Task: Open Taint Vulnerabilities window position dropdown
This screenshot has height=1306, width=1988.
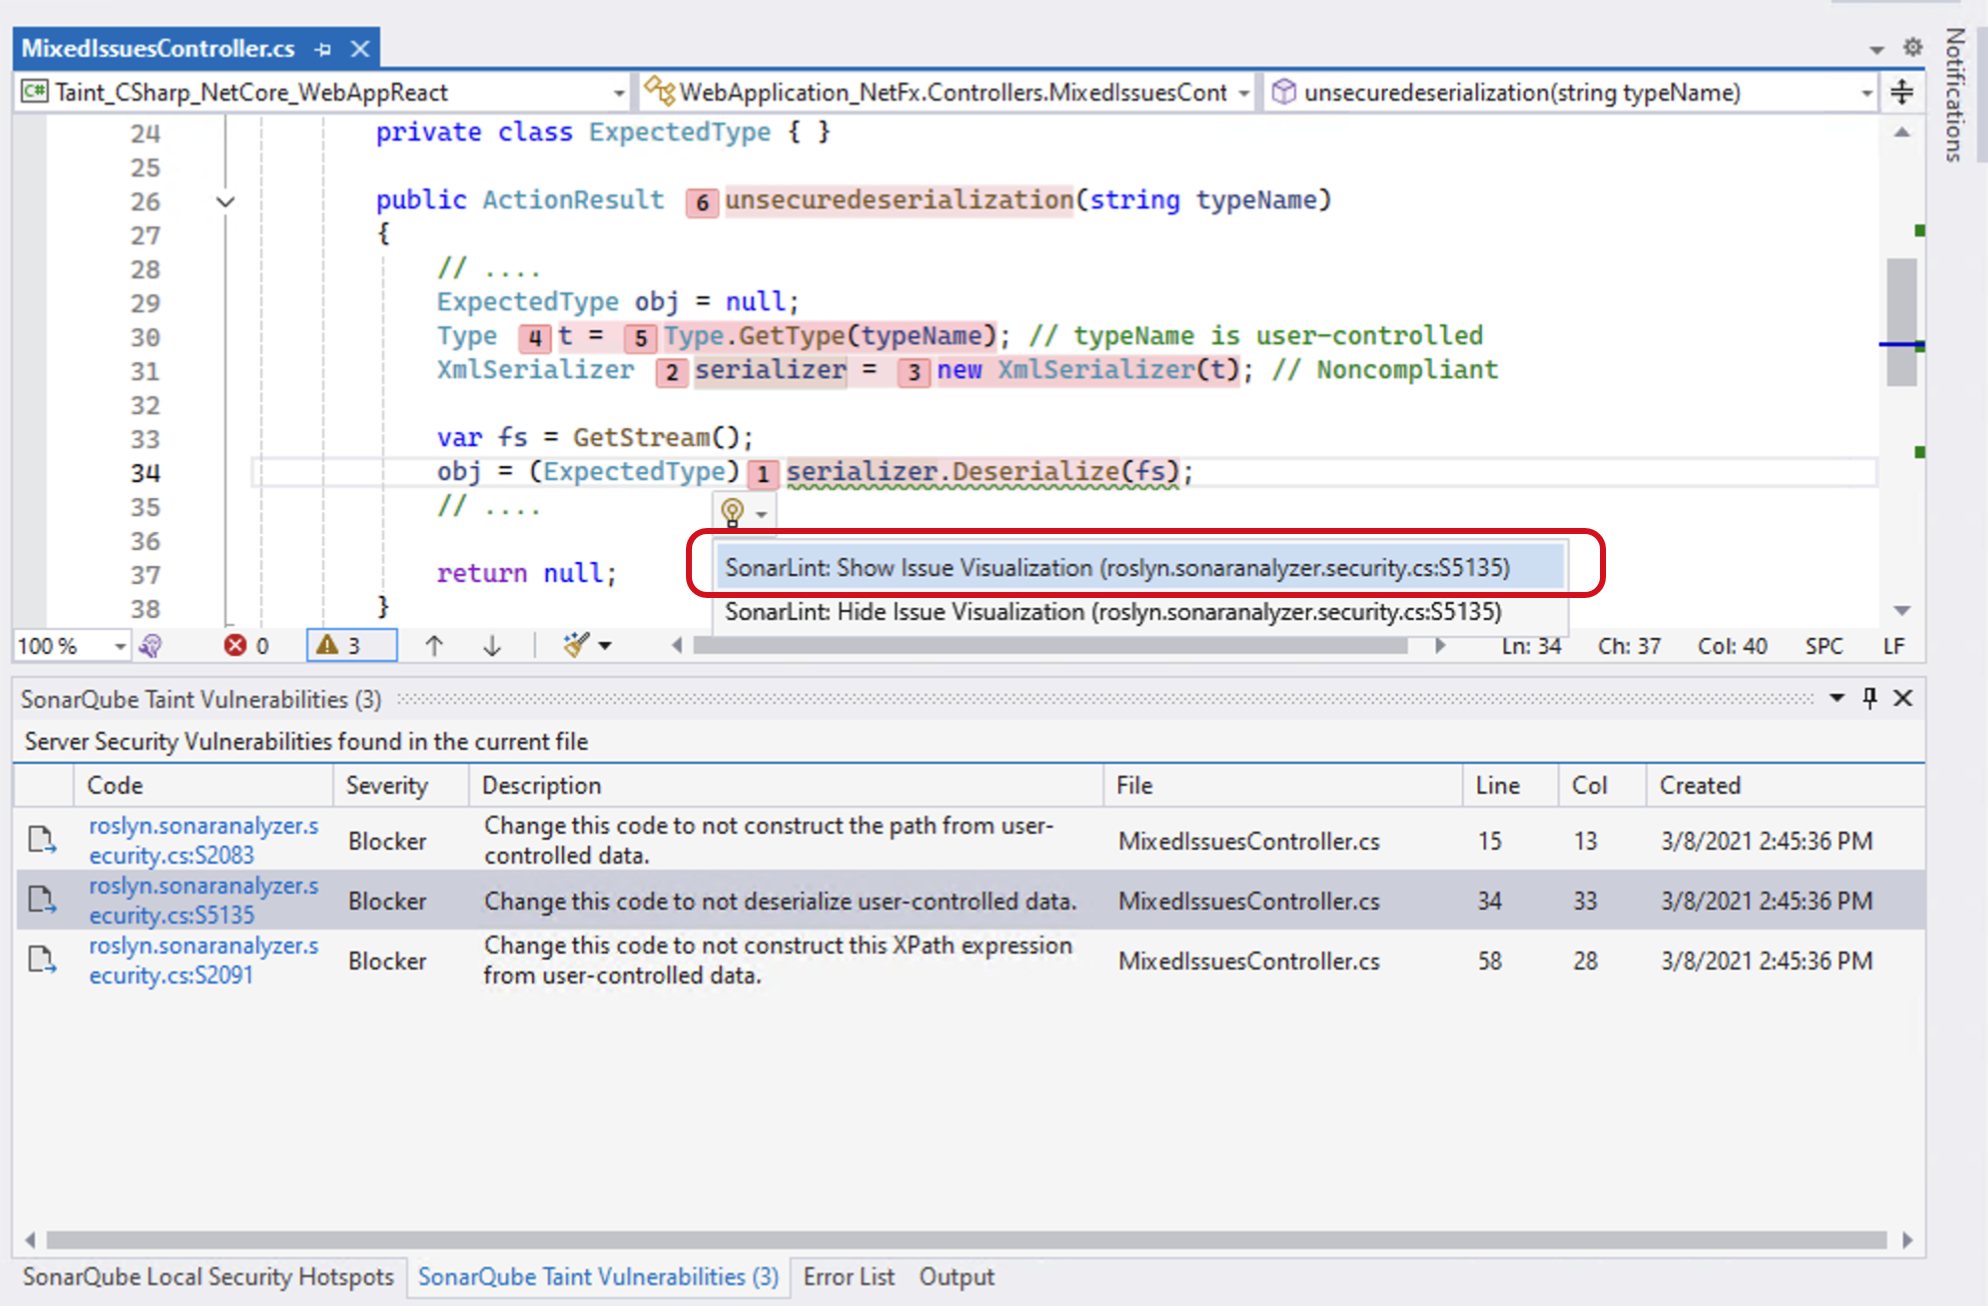Action: coord(1837,699)
